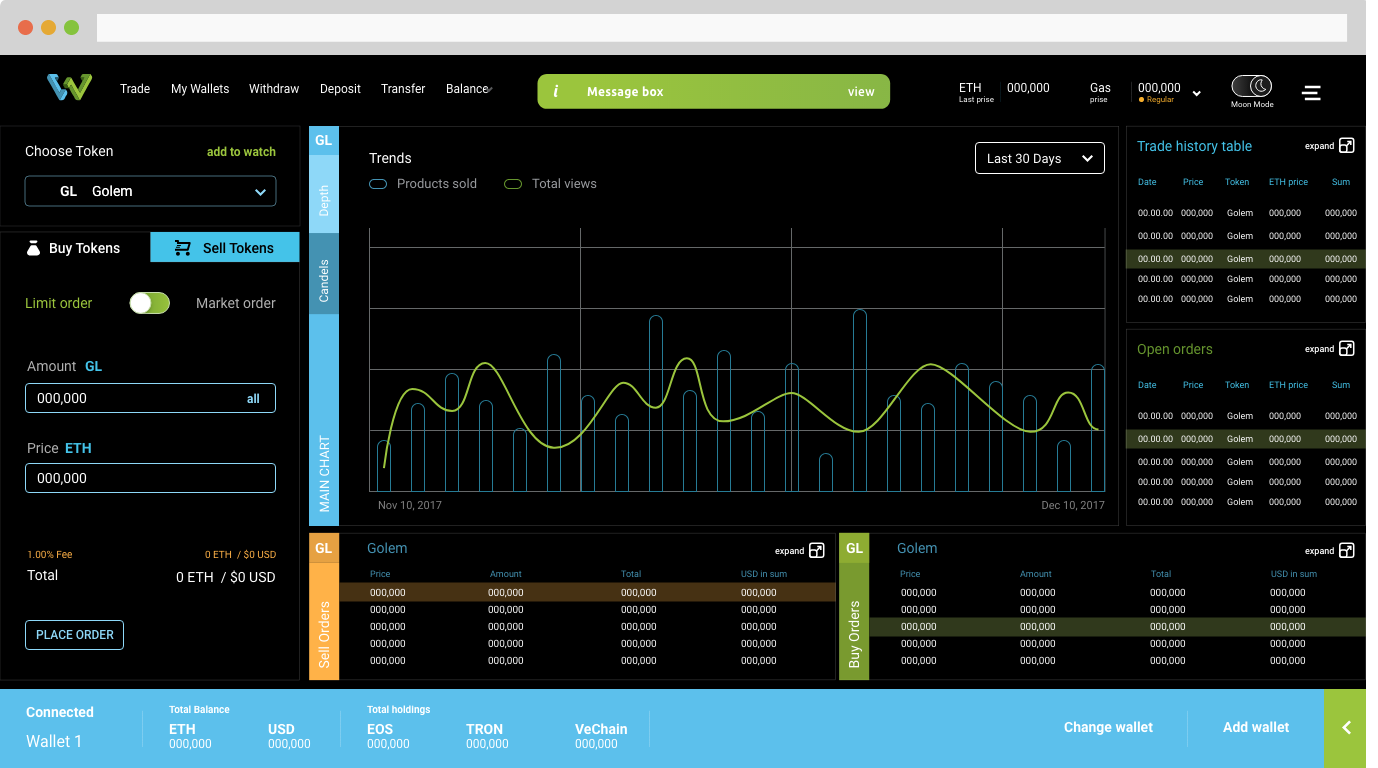
Task: Click the 1.00% Fee label
Action: click(x=50, y=554)
